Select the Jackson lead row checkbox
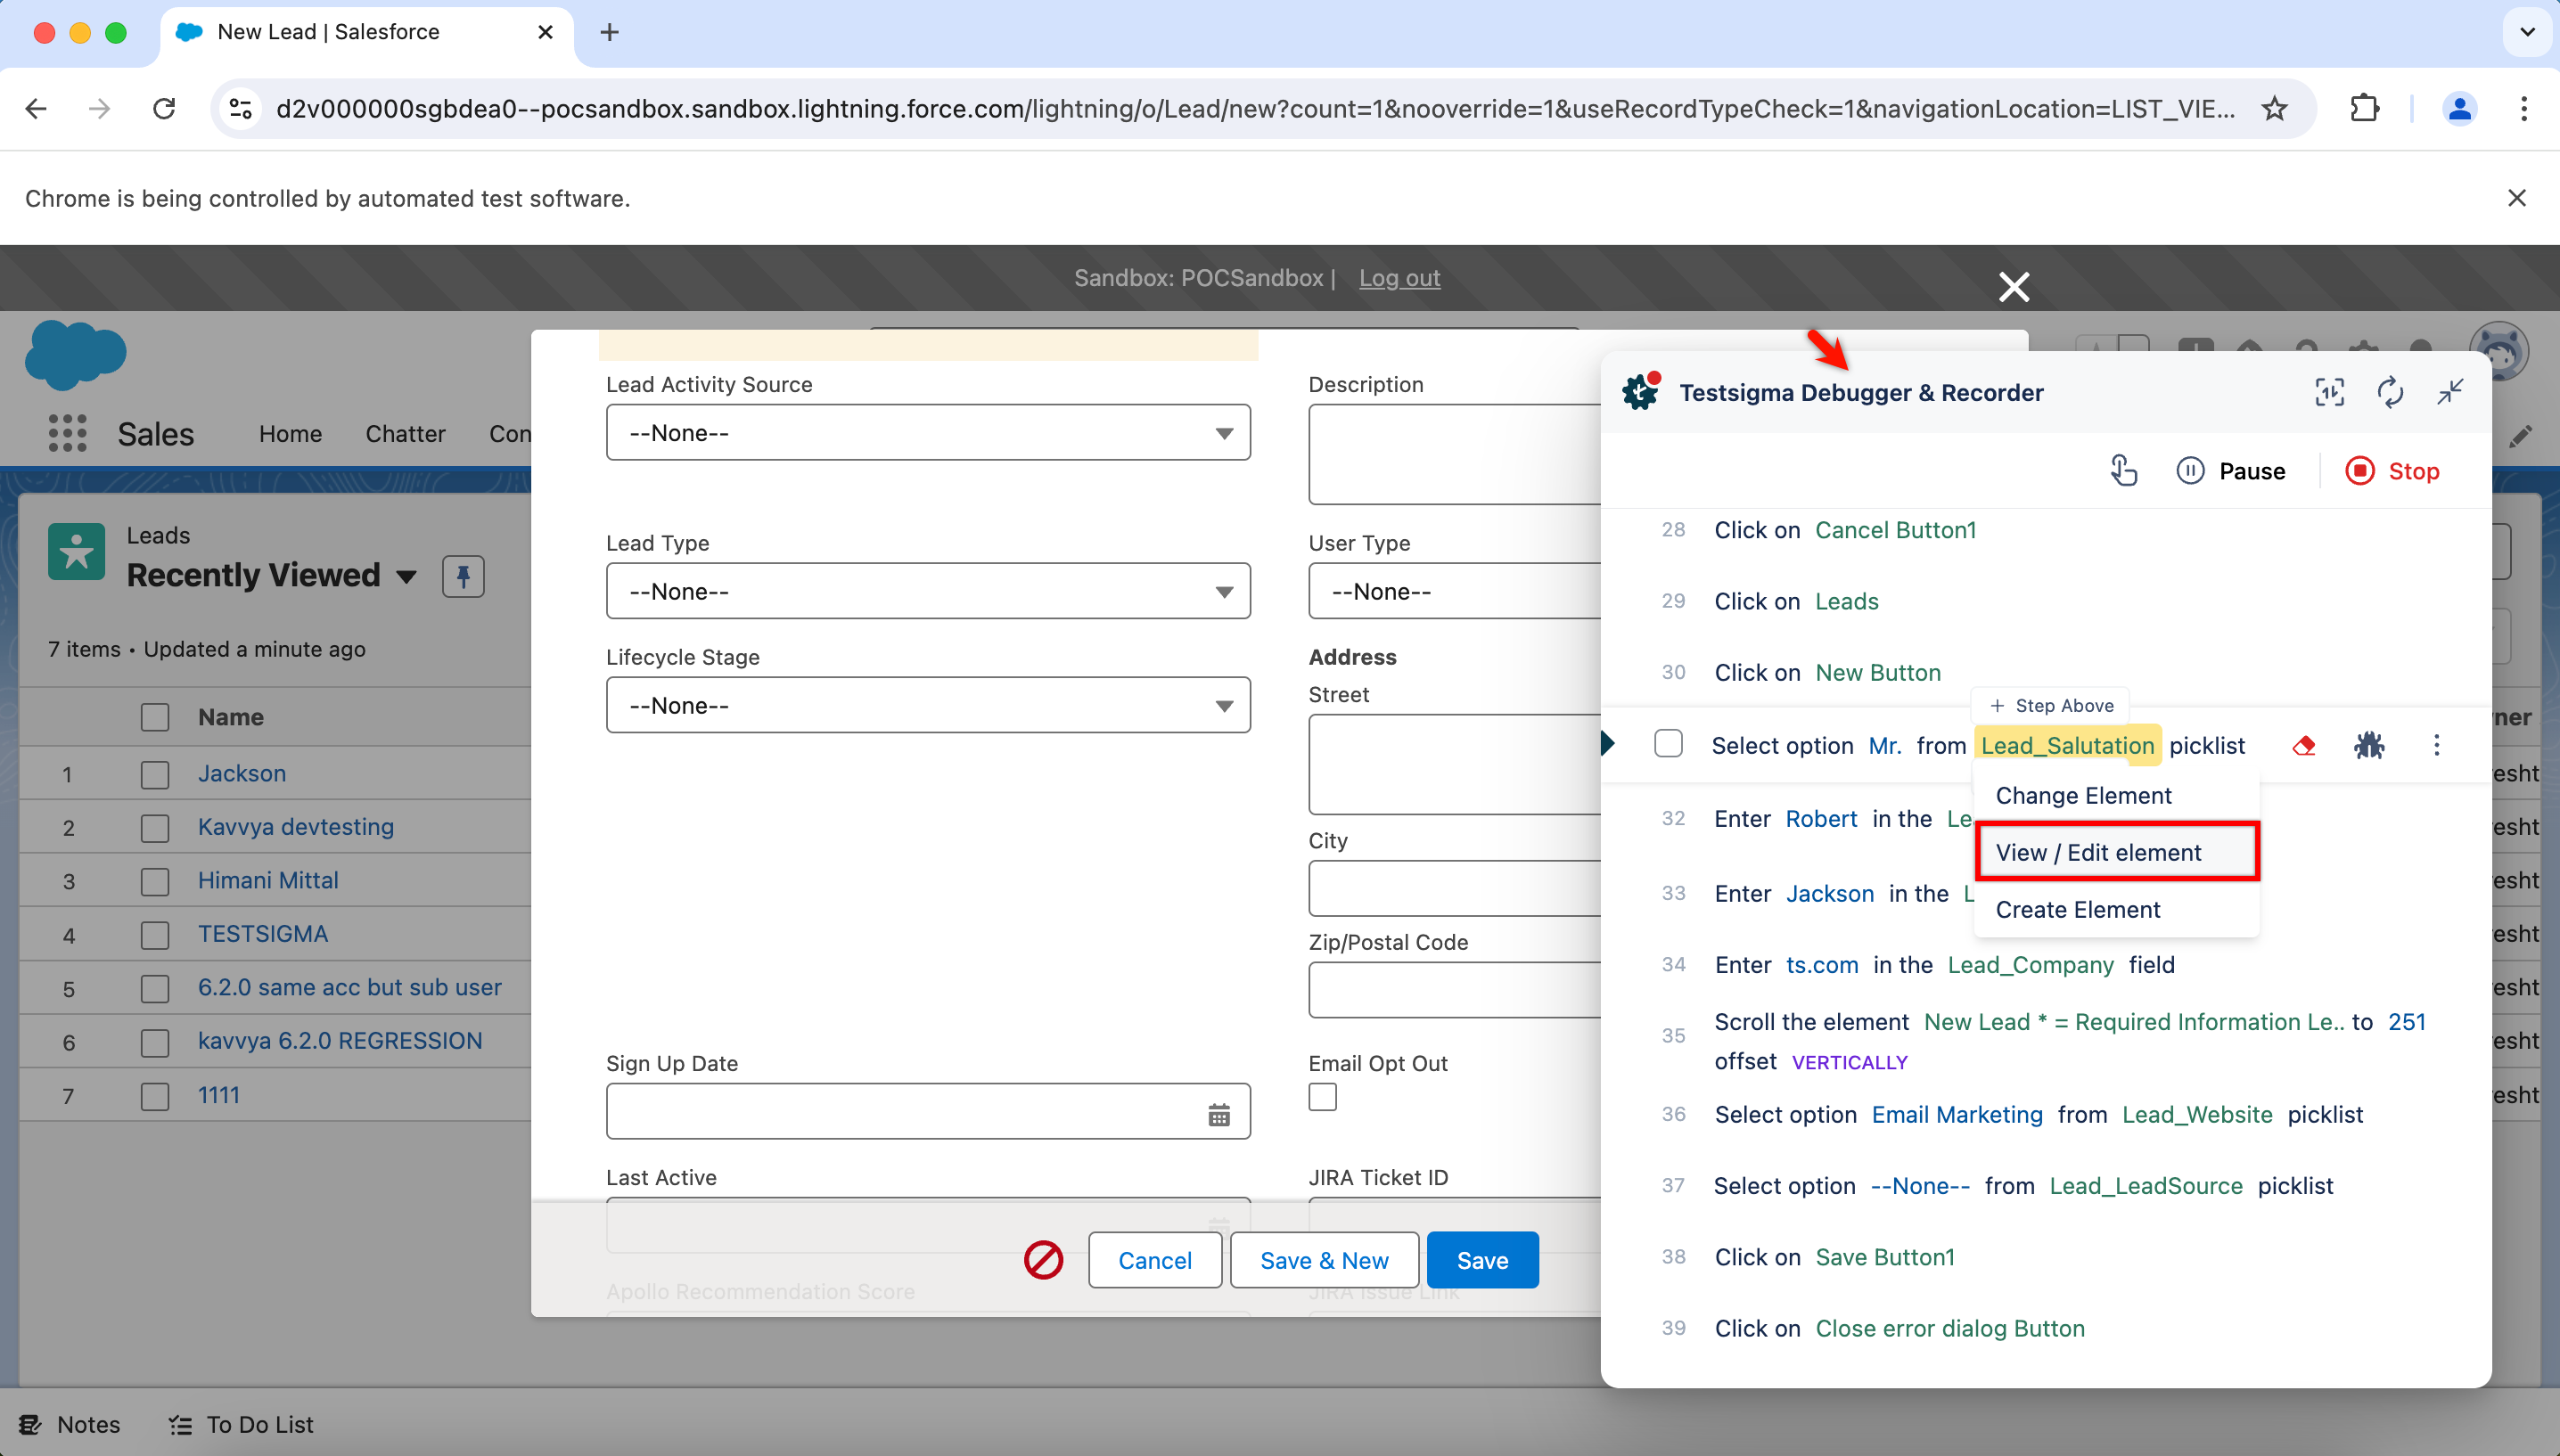This screenshot has height=1456, width=2560. tap(155, 774)
